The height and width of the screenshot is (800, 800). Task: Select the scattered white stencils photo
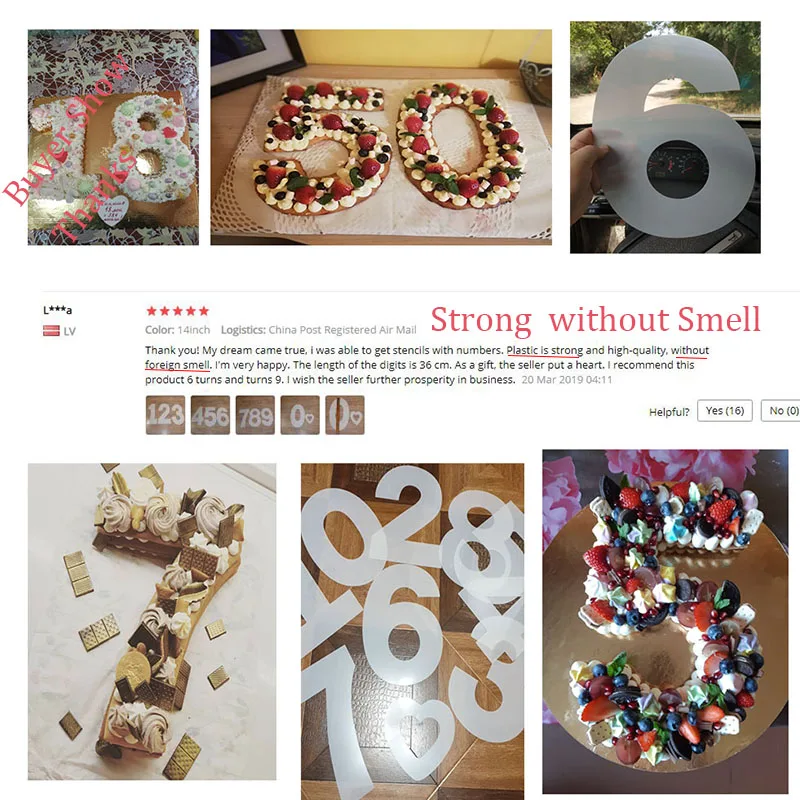pos(412,632)
